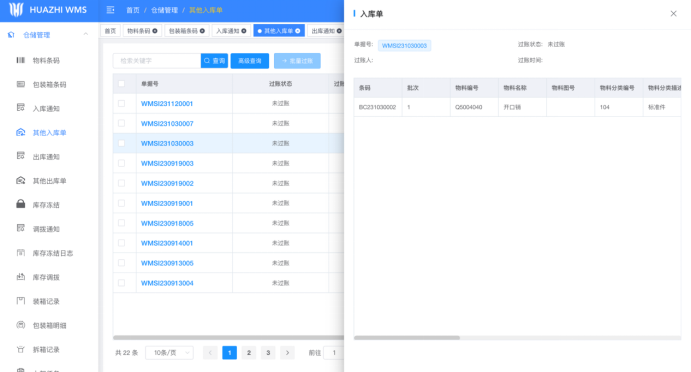The height and width of the screenshot is (372, 691).
Task: Click the 查询 search button
Action: (x=214, y=61)
